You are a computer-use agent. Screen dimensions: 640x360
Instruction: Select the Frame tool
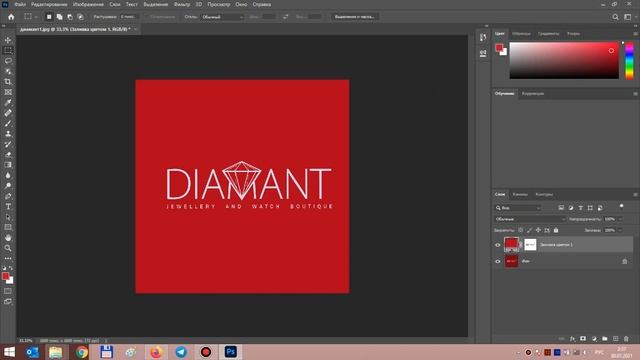[x=8, y=92]
